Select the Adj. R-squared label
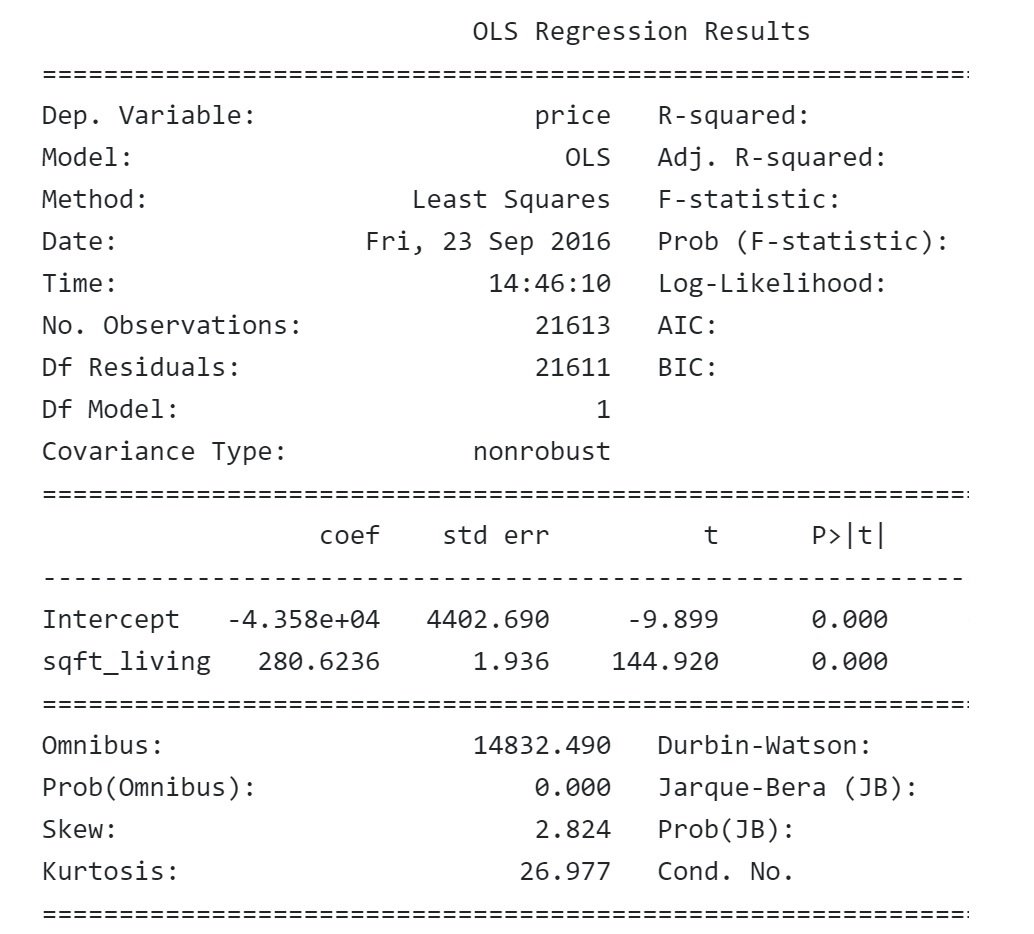1034x934 pixels. point(772,158)
